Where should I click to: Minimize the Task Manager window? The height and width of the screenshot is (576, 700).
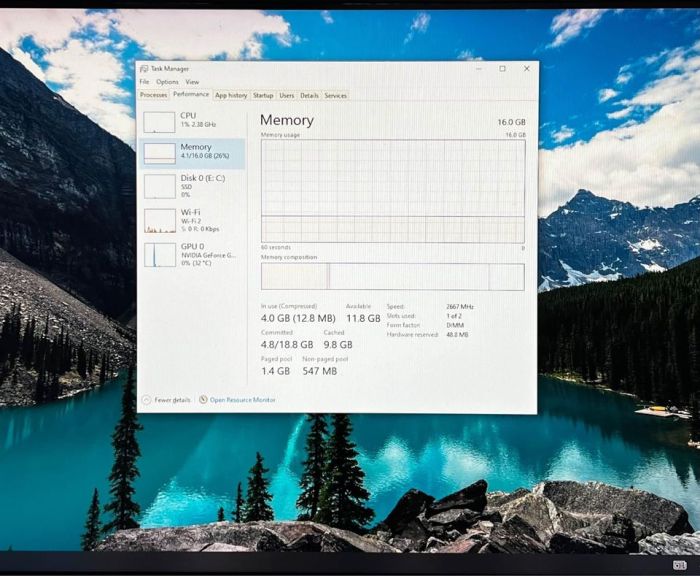point(479,68)
